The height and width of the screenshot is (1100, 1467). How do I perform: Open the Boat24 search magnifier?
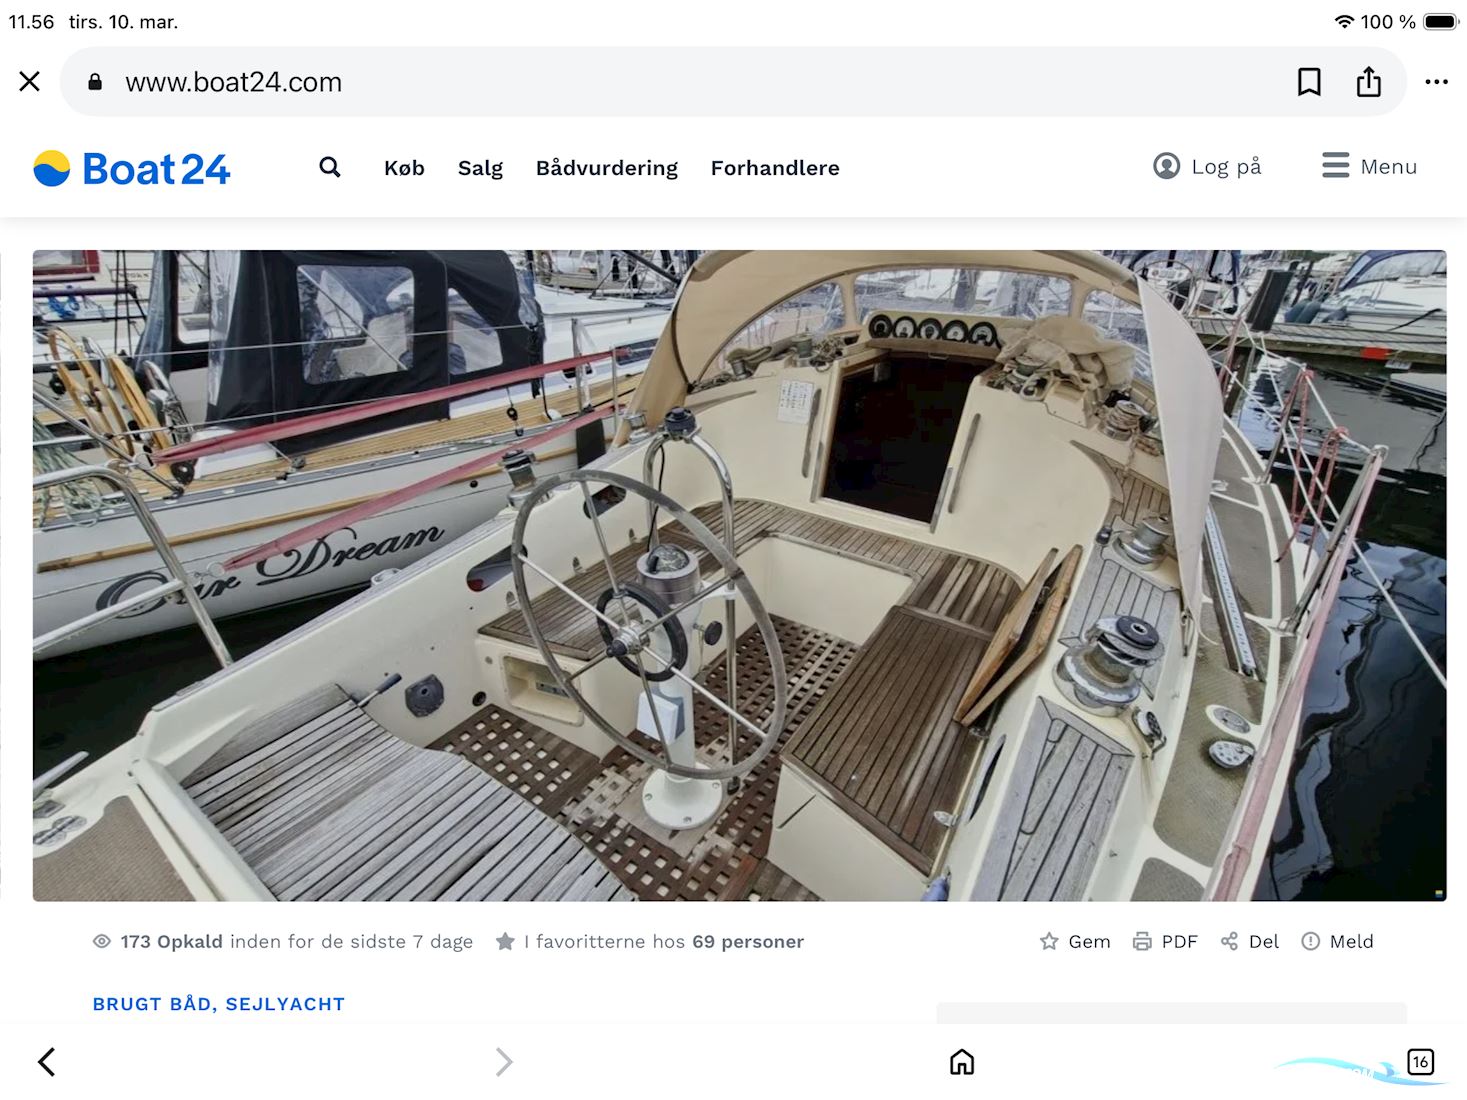click(330, 167)
